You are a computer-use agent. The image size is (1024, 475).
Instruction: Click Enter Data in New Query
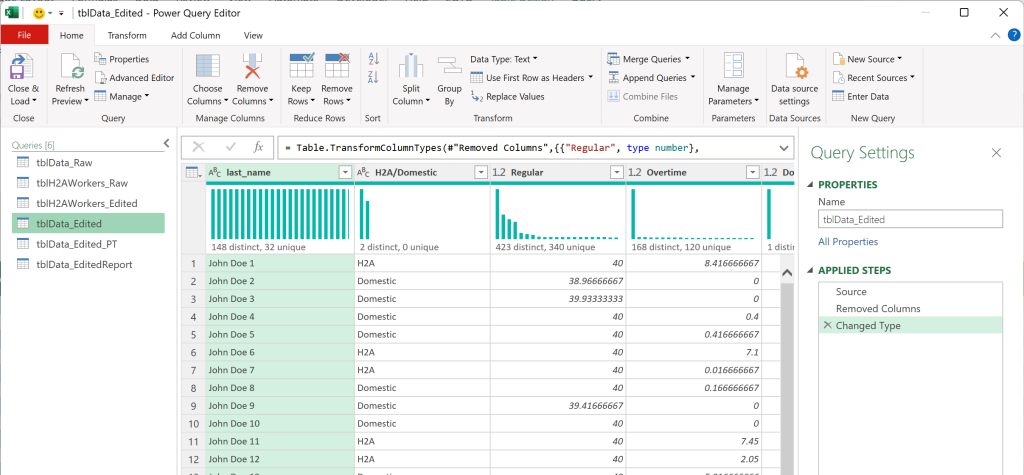pos(860,97)
